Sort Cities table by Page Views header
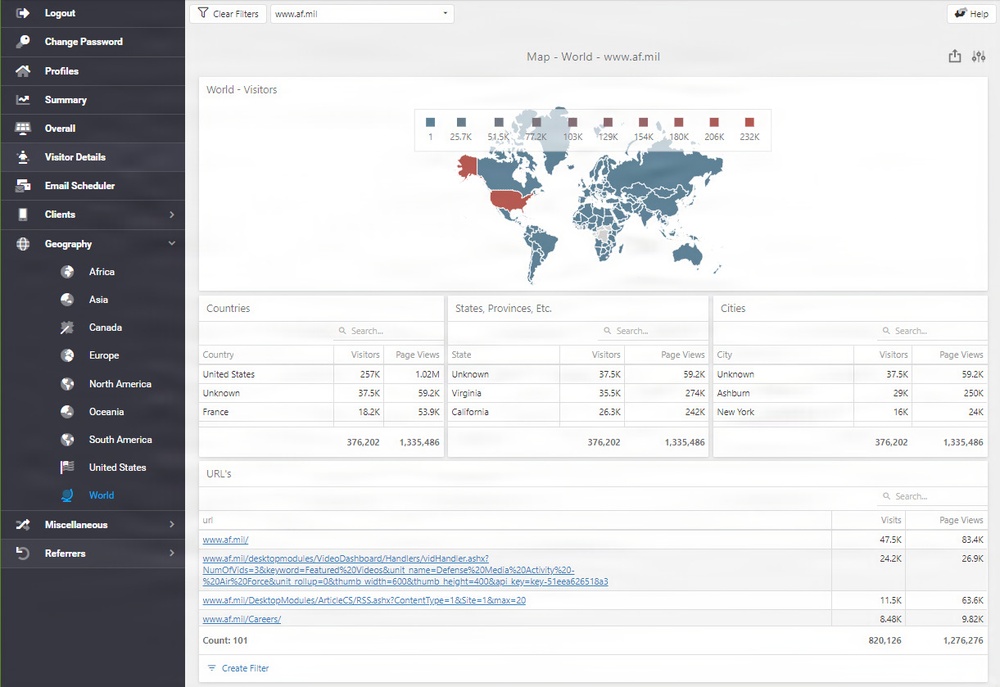 (961, 355)
